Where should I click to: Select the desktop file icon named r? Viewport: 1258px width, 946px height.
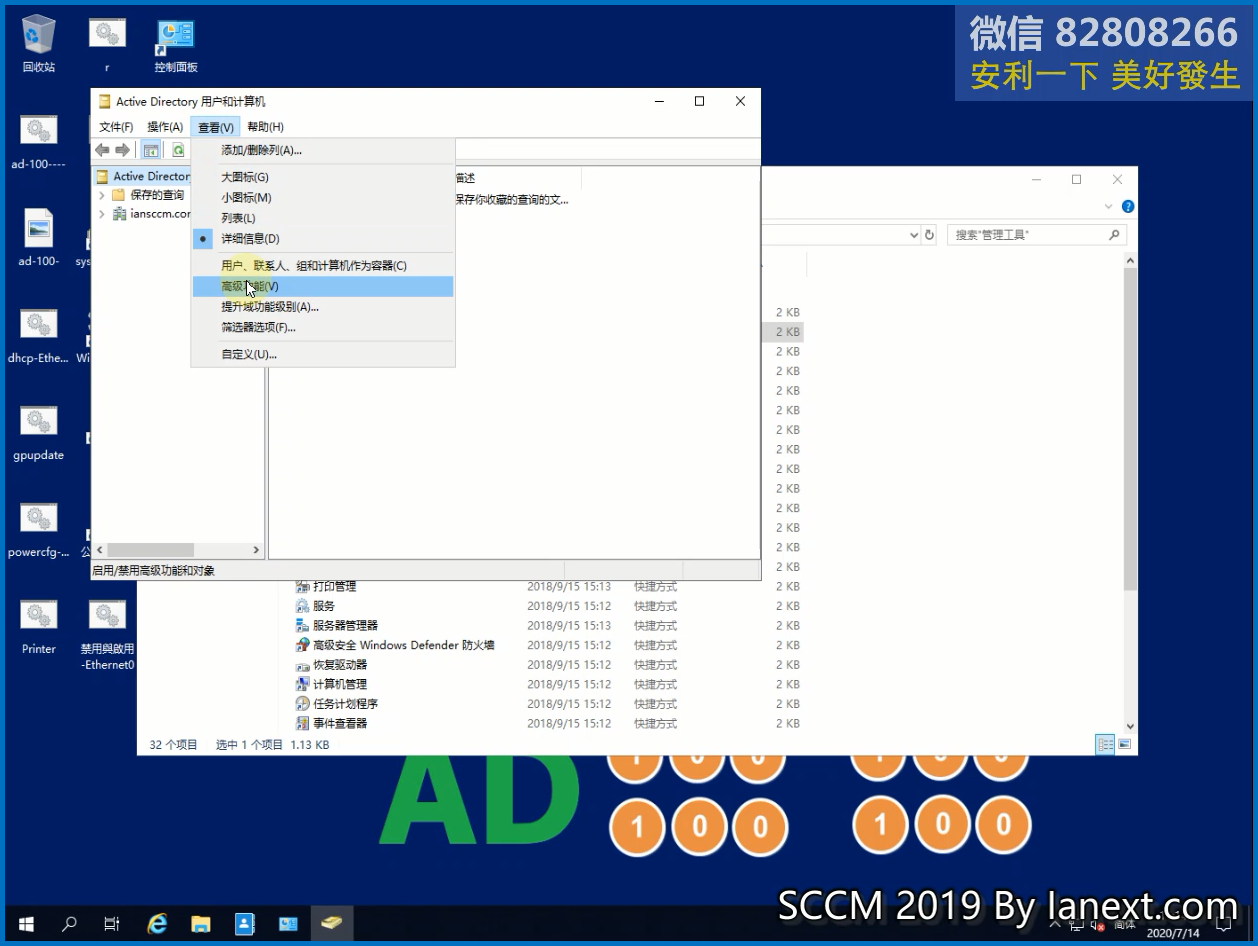point(107,44)
